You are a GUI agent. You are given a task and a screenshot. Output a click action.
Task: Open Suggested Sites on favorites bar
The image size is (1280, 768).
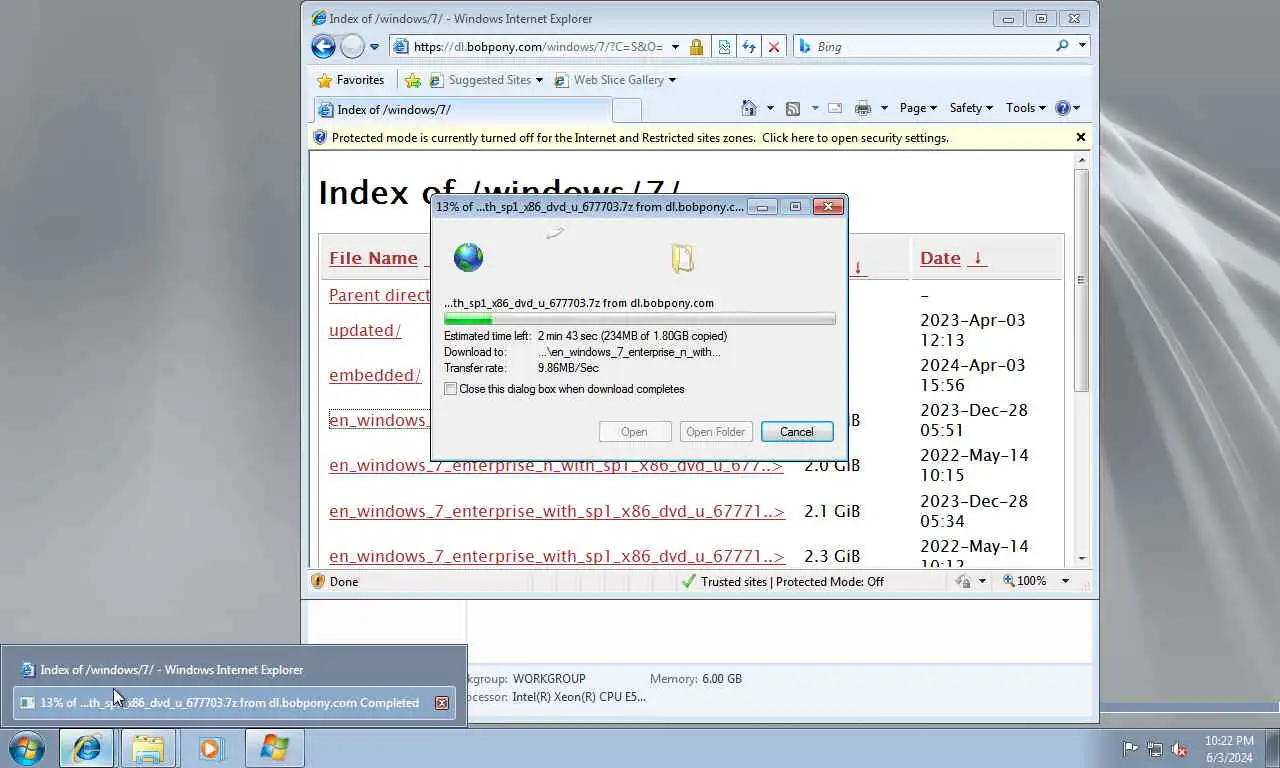point(486,80)
